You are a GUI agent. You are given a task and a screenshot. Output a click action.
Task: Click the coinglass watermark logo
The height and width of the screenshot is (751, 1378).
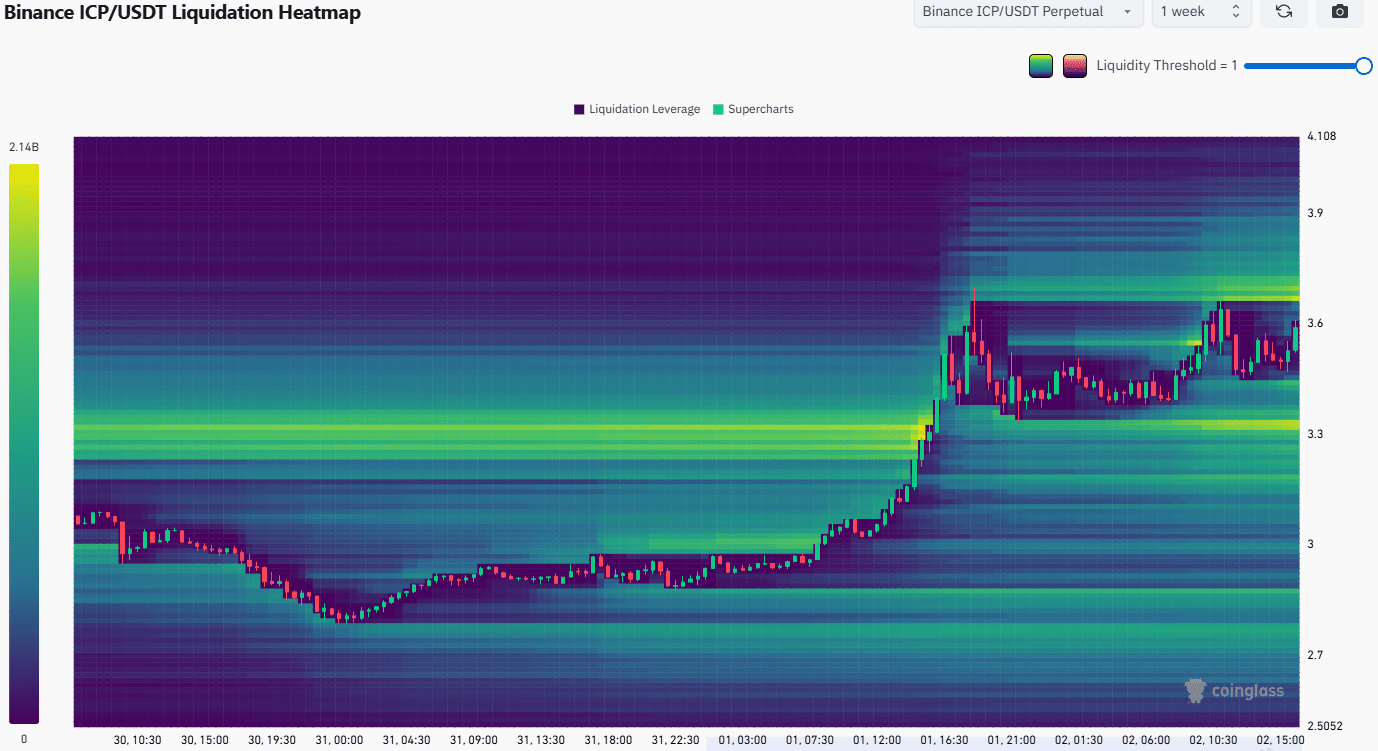click(x=1234, y=690)
